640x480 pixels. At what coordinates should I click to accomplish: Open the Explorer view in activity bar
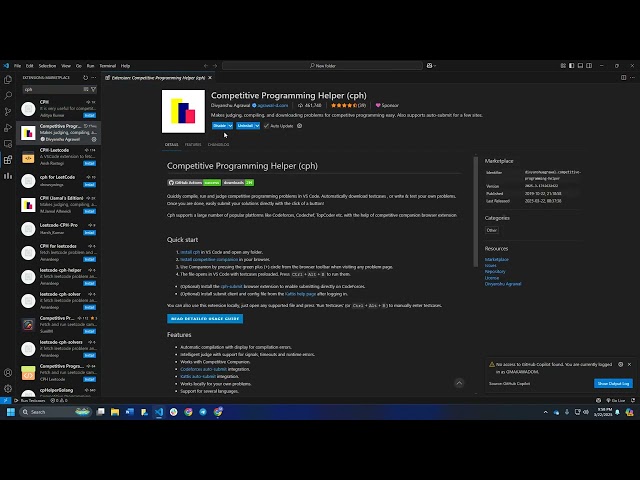[x=8, y=80]
